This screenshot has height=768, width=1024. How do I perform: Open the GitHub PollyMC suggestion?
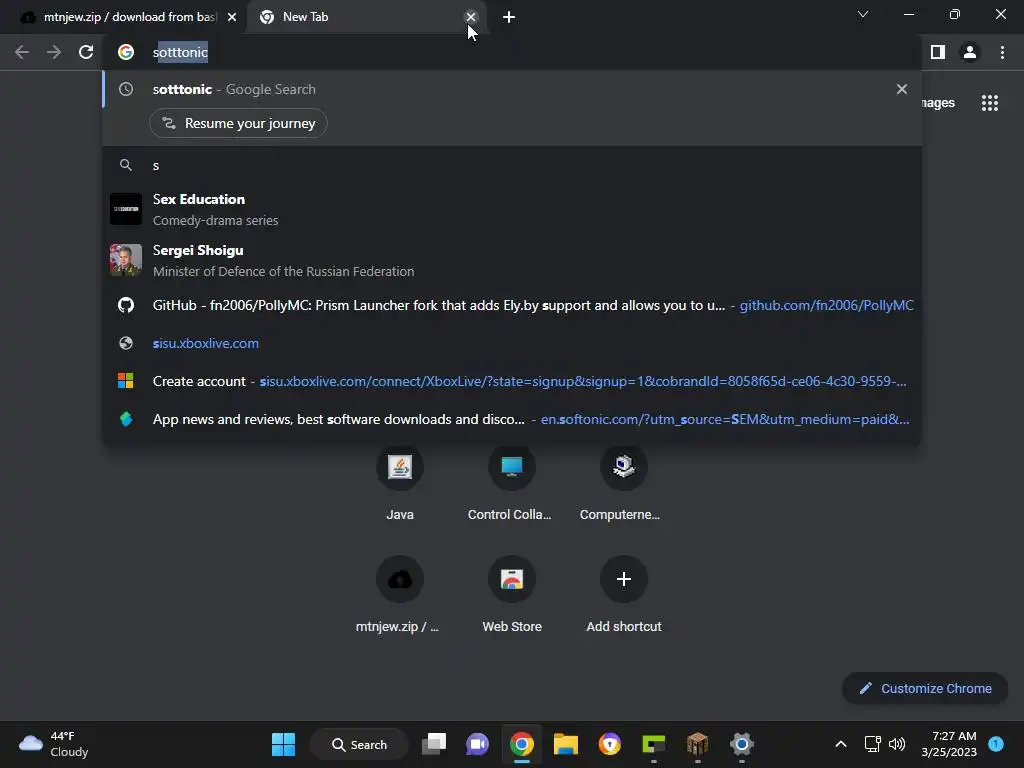(512, 305)
